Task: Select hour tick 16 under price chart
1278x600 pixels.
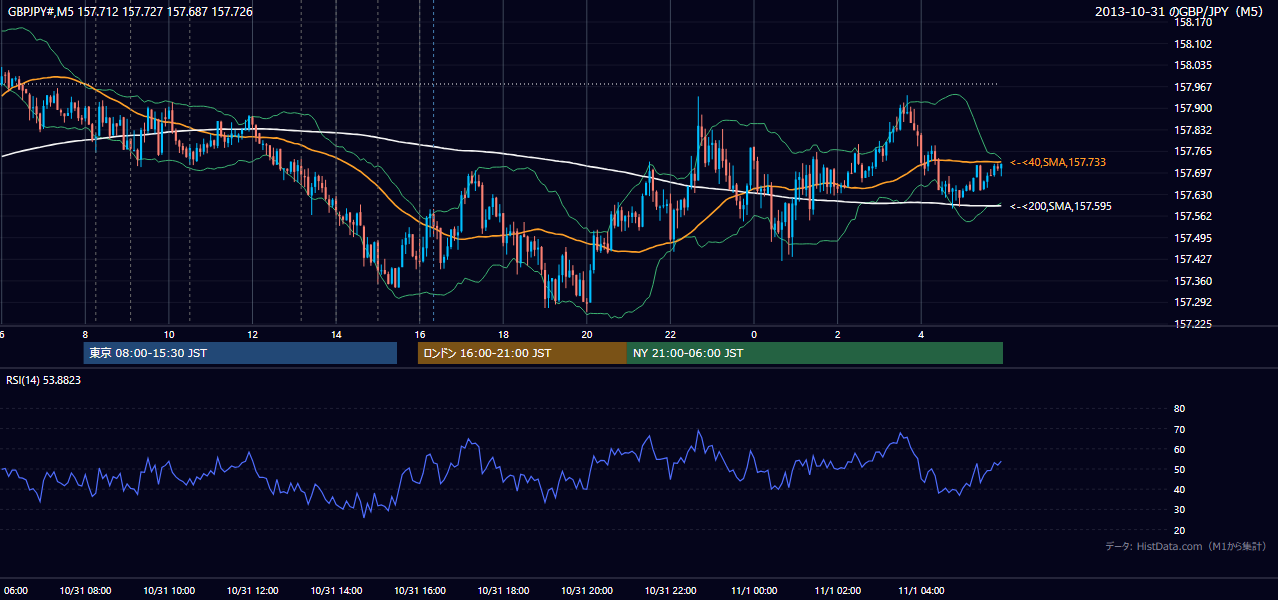Action: click(420, 334)
